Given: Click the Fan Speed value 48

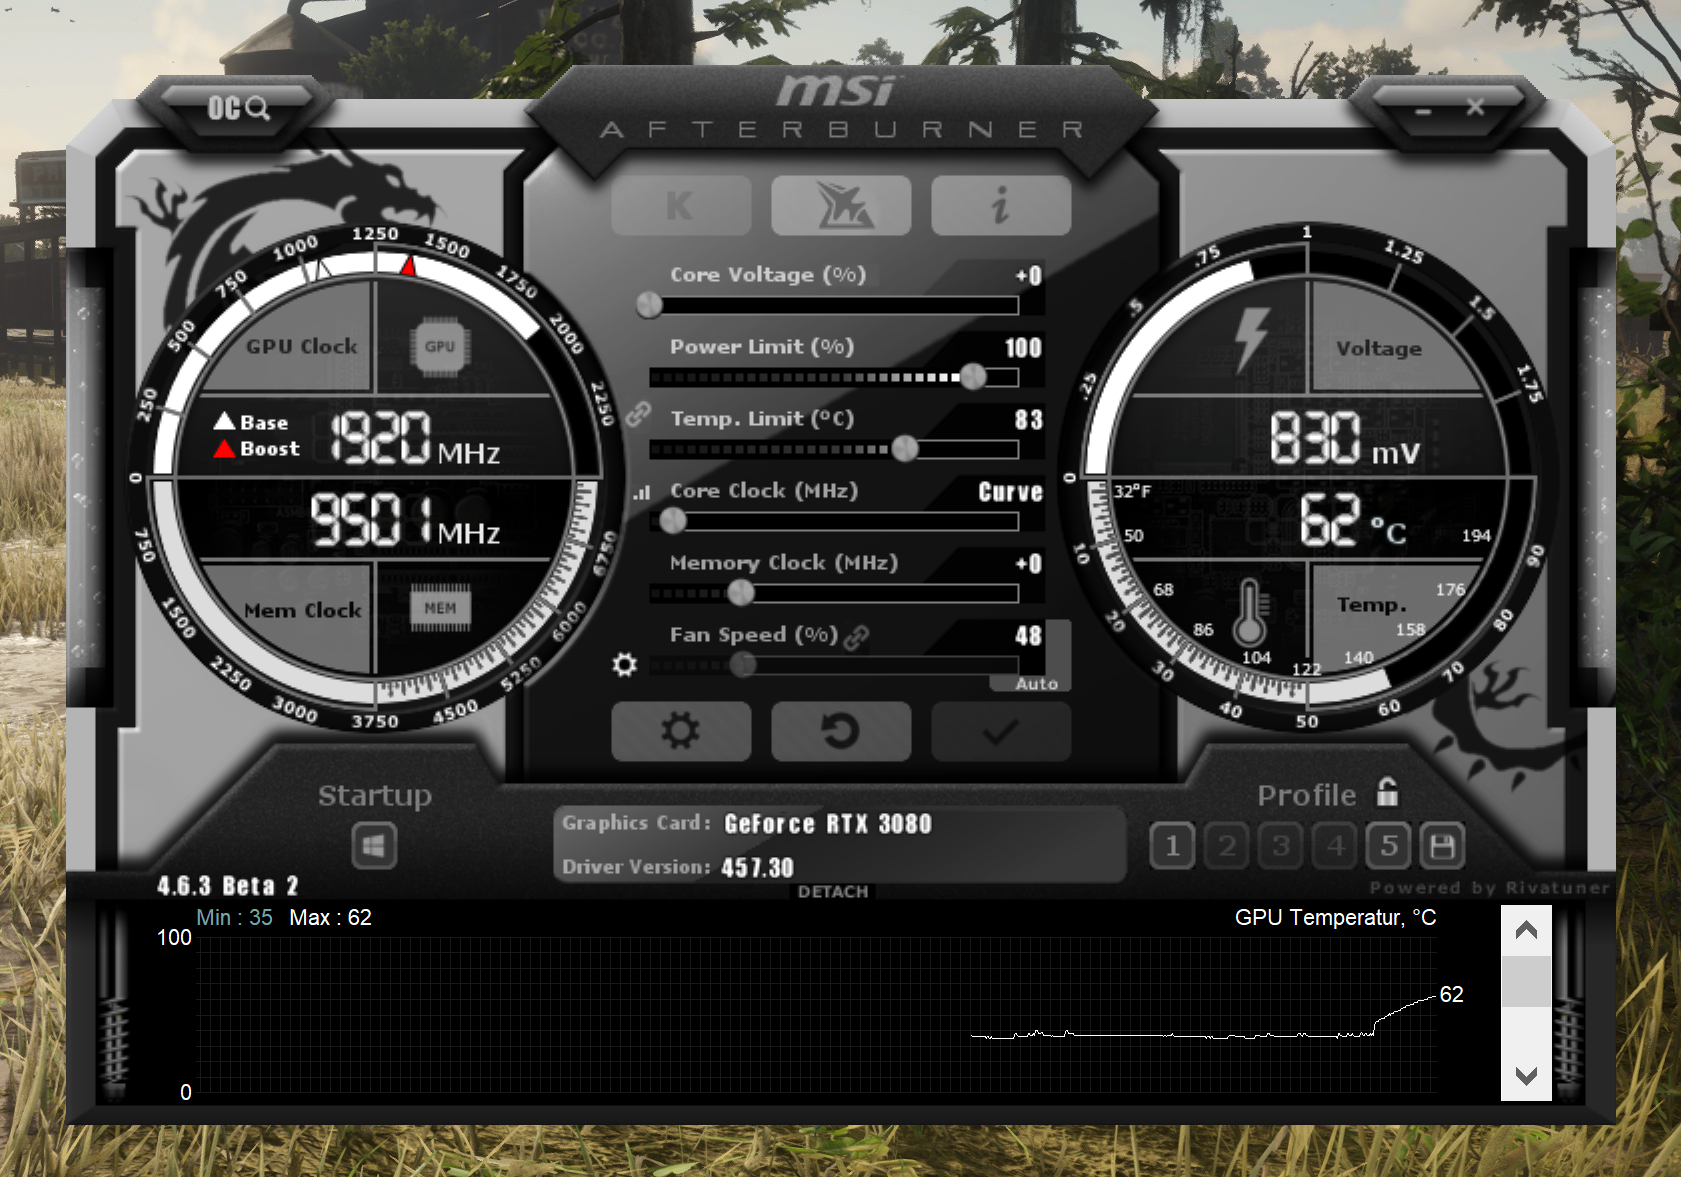Looking at the screenshot, I should coord(1029,636).
